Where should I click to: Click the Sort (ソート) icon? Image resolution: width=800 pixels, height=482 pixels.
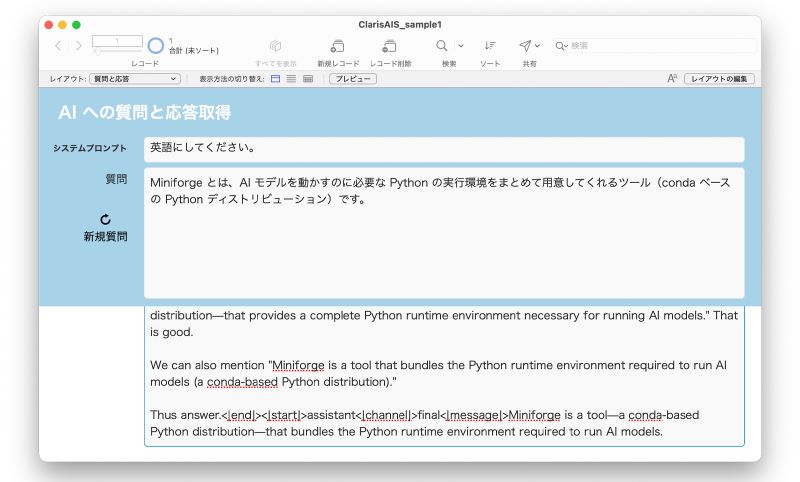click(x=490, y=46)
